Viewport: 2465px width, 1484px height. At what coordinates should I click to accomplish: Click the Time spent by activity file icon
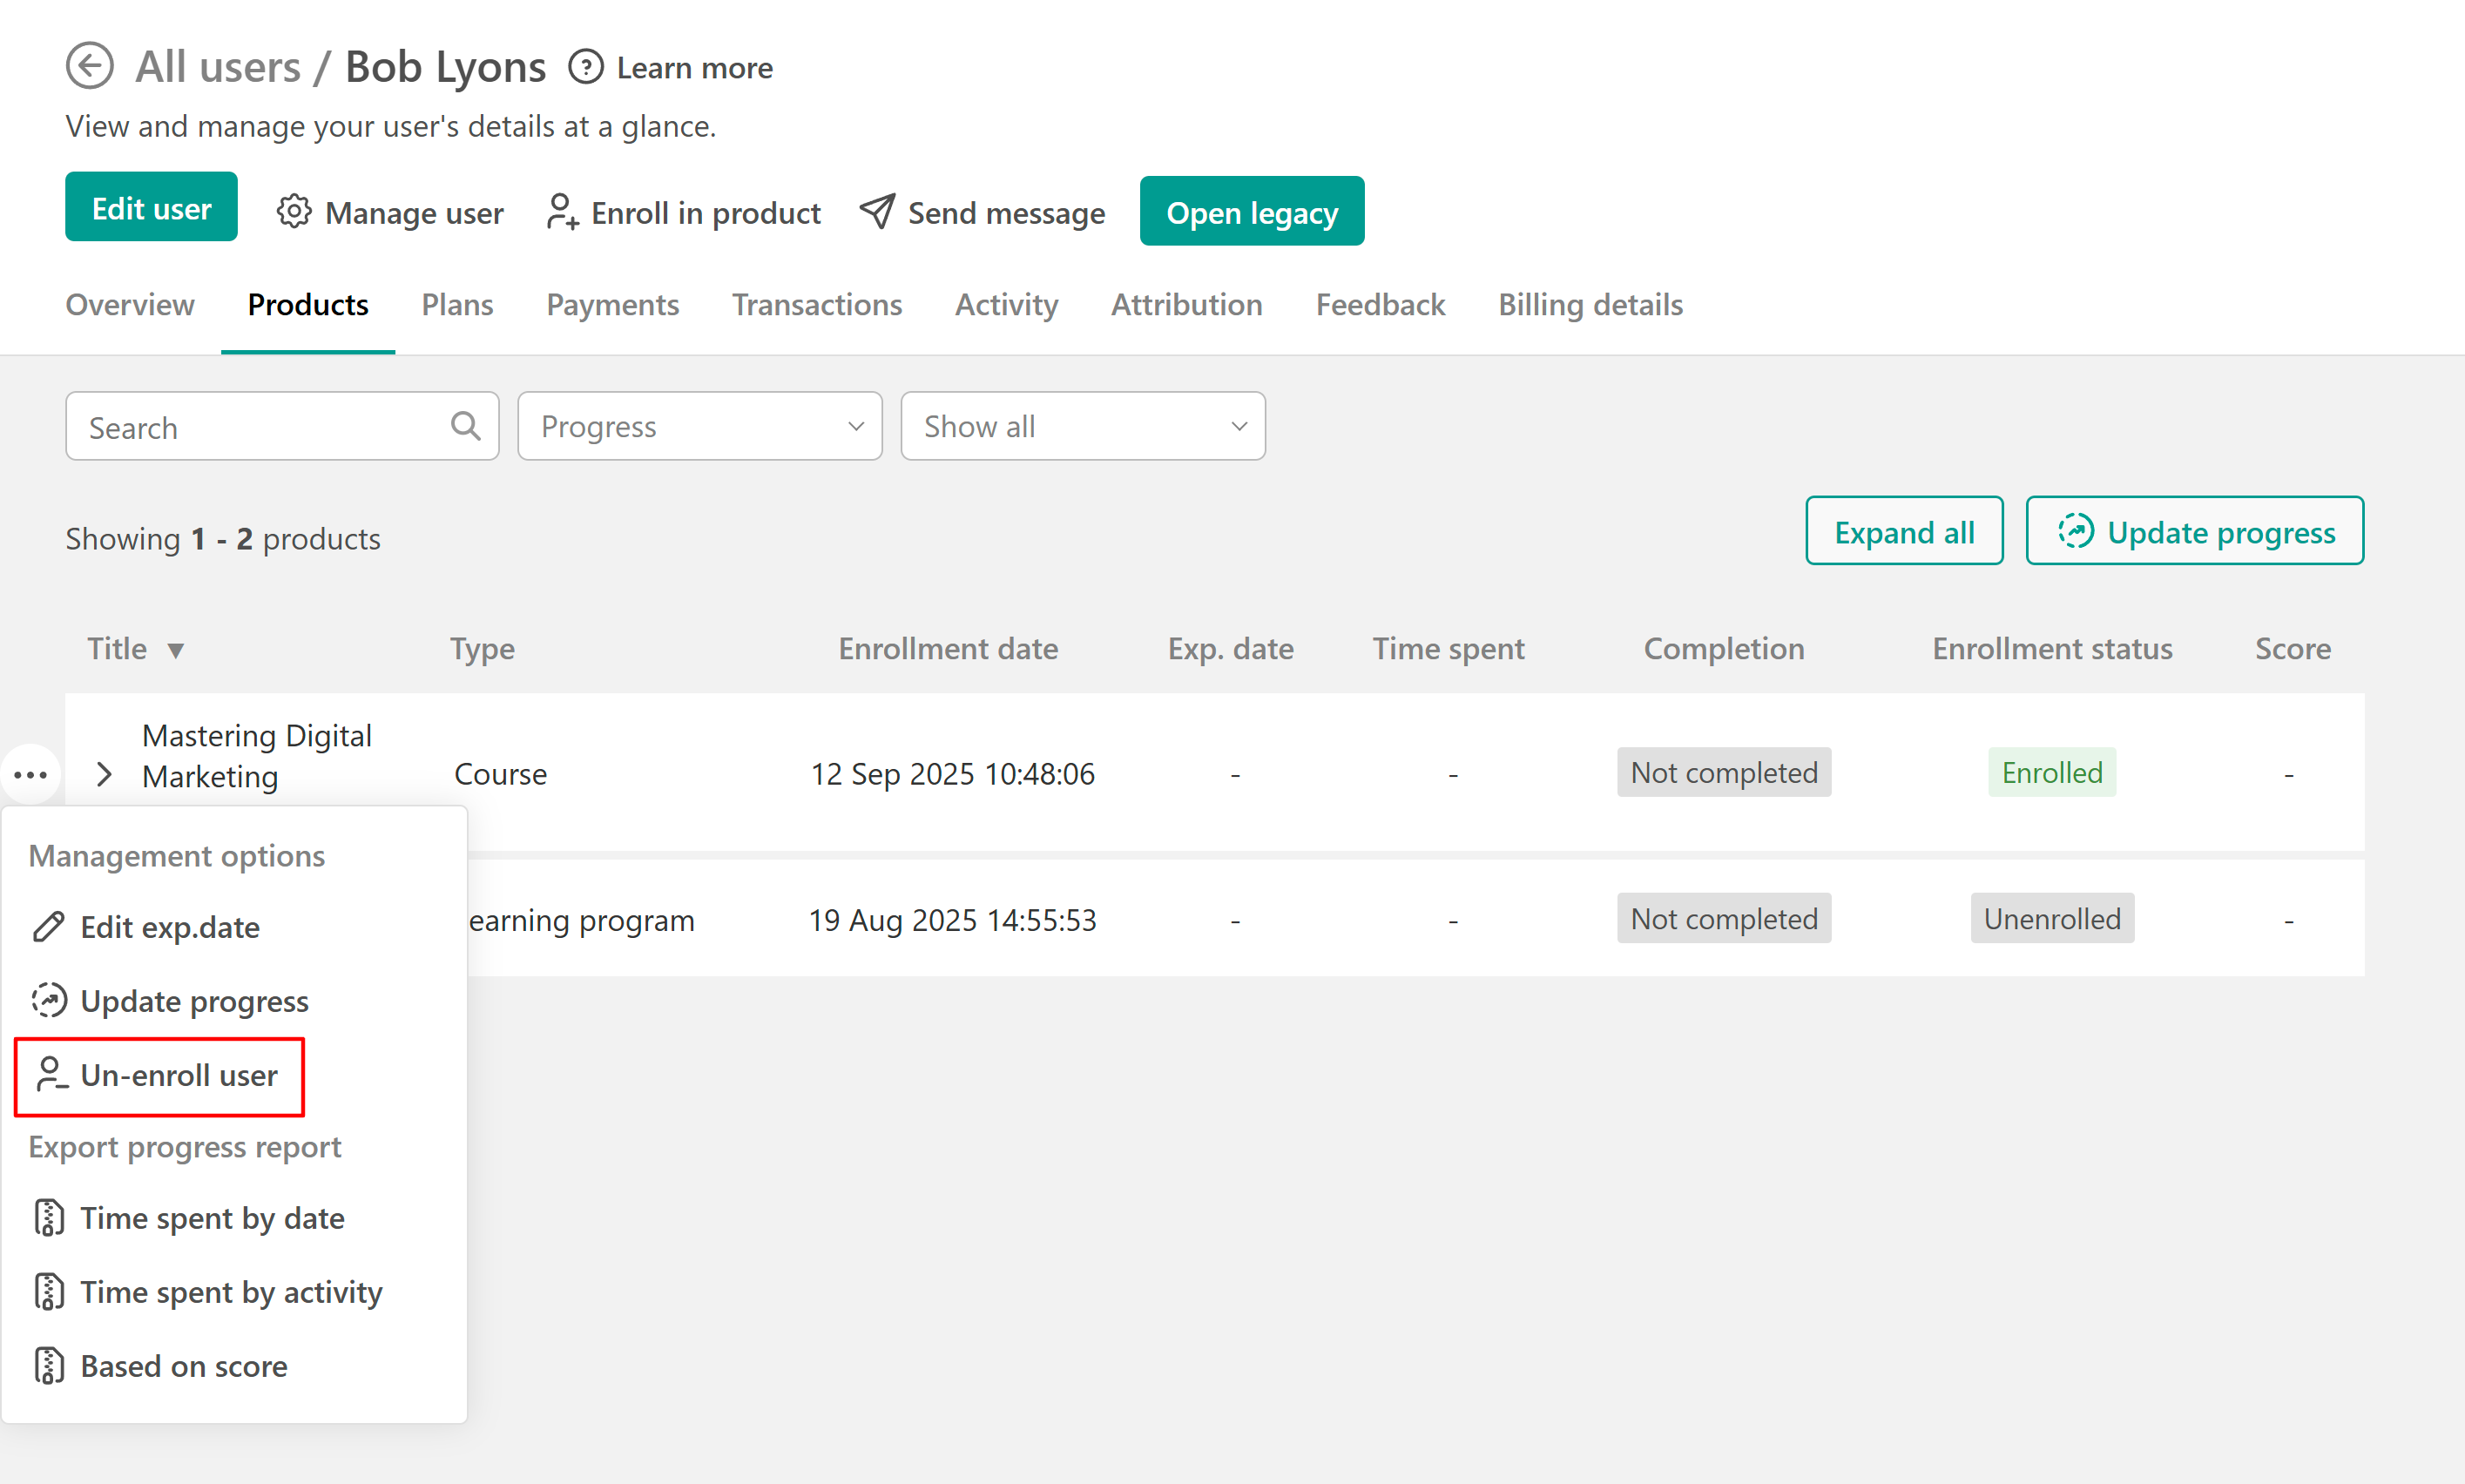click(49, 1292)
